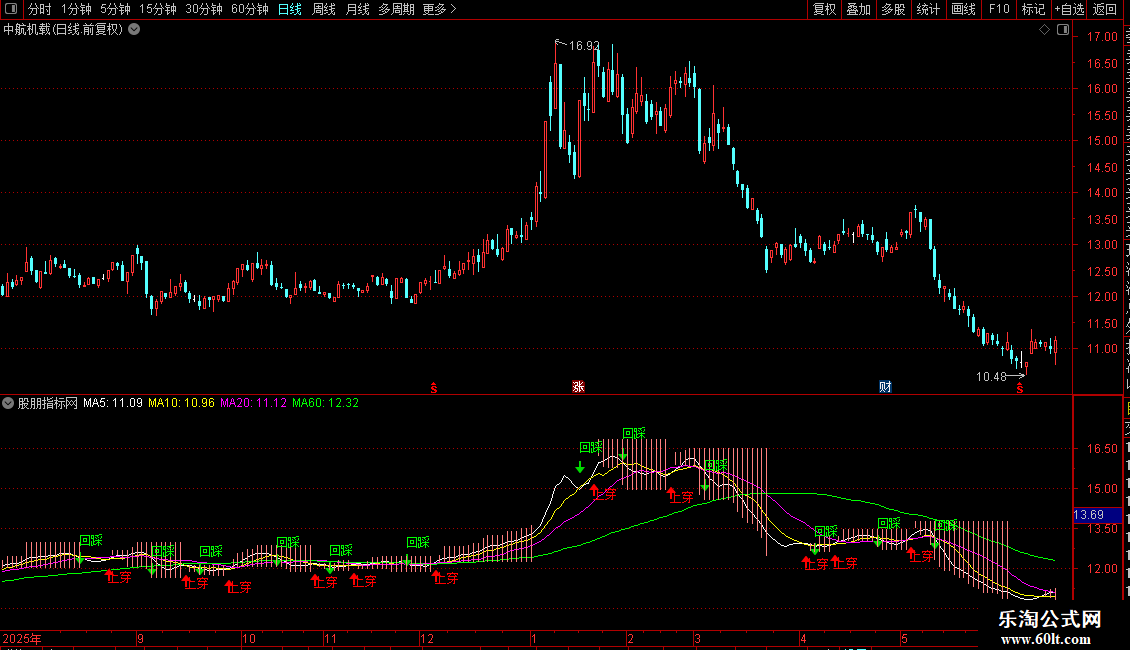This screenshot has height=650, width=1130.
Task: Click month 12 on the time axis
Action: point(427,638)
